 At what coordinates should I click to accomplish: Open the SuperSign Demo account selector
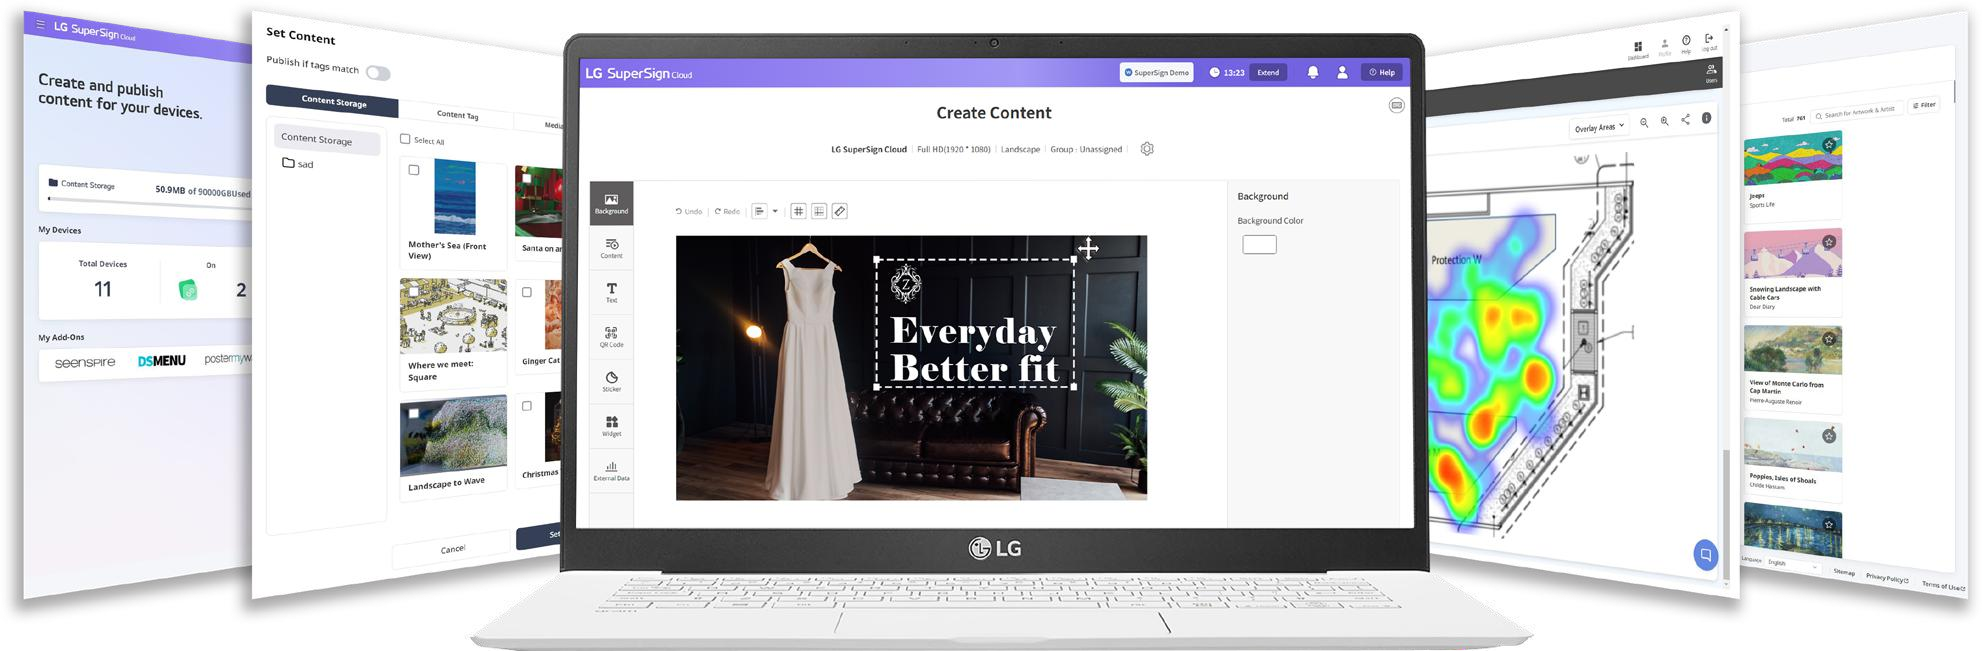pyautogui.click(x=1157, y=72)
